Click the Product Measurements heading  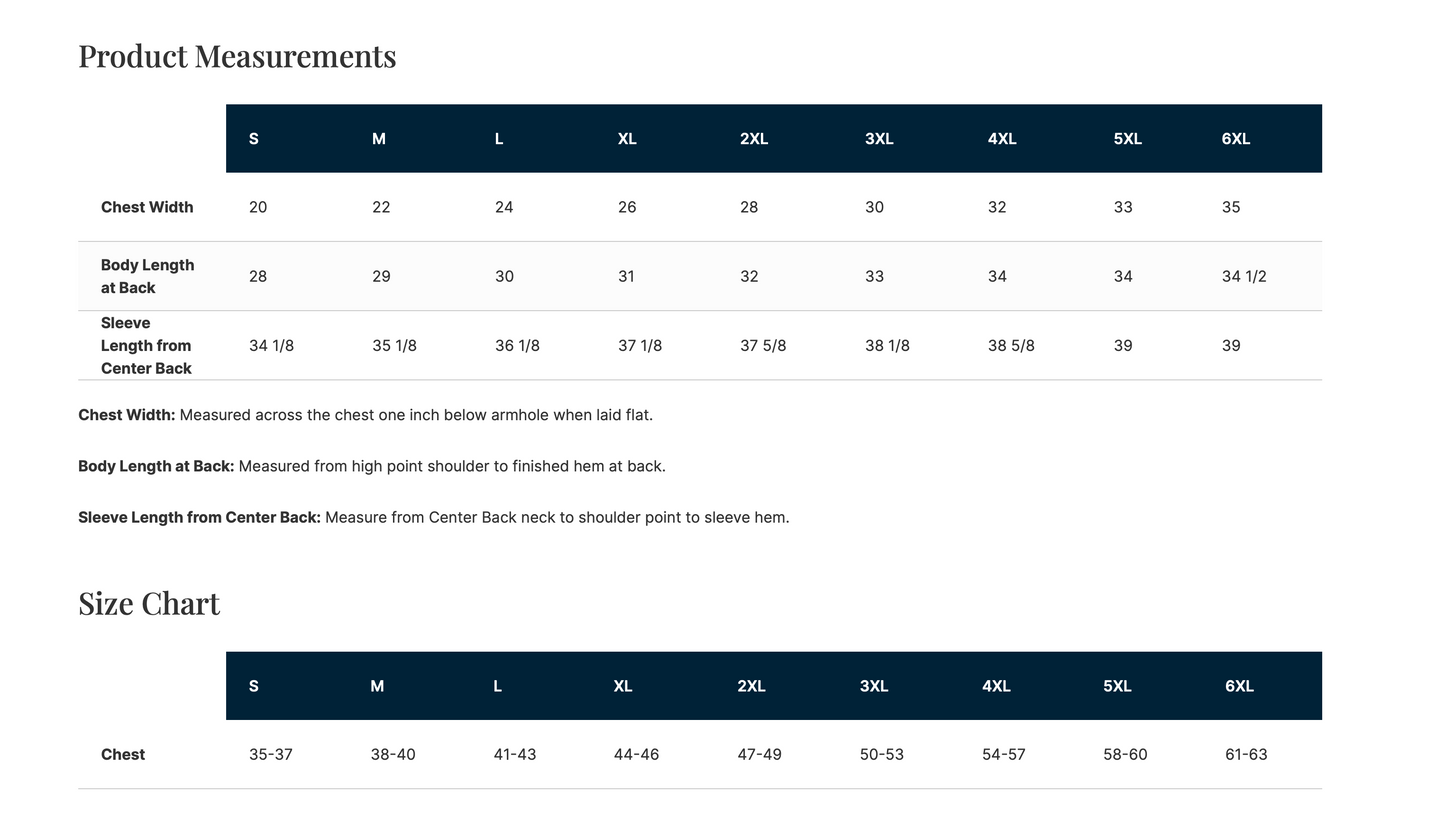(237, 56)
